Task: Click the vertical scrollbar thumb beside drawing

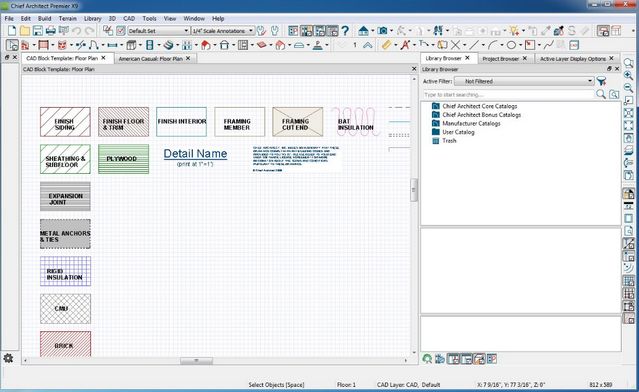Action: coord(414,190)
